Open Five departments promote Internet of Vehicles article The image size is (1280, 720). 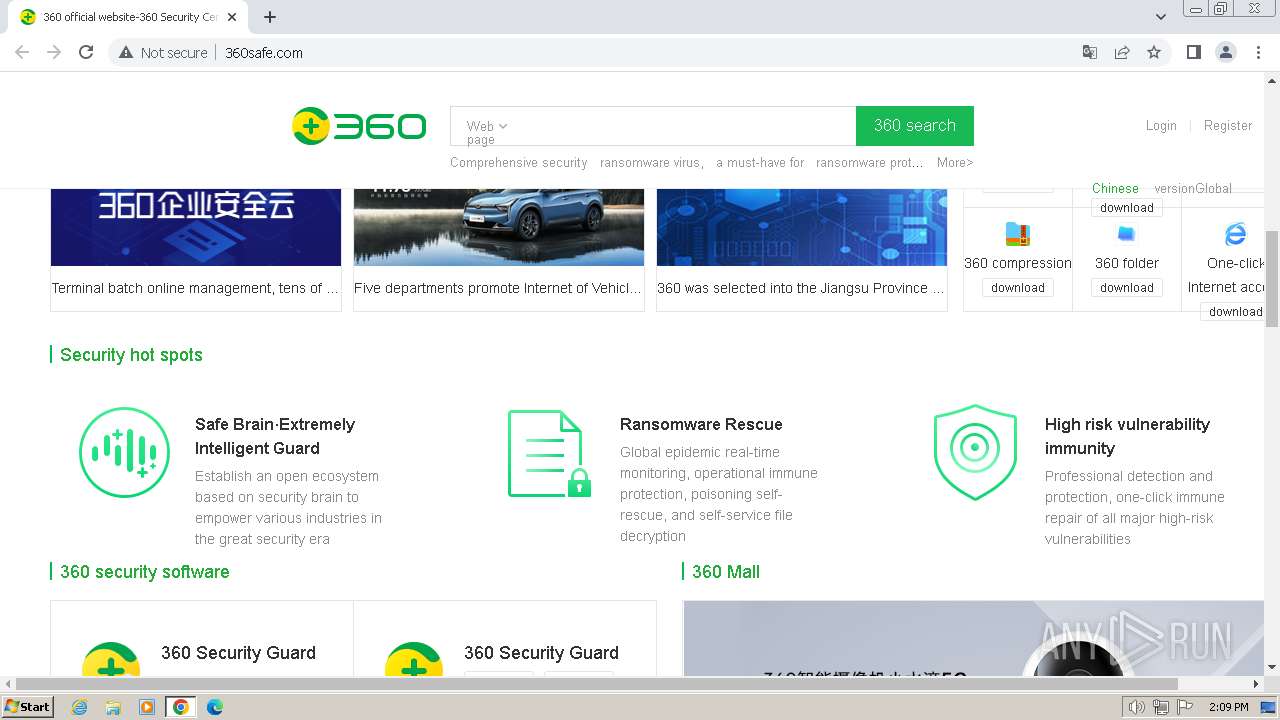498,288
